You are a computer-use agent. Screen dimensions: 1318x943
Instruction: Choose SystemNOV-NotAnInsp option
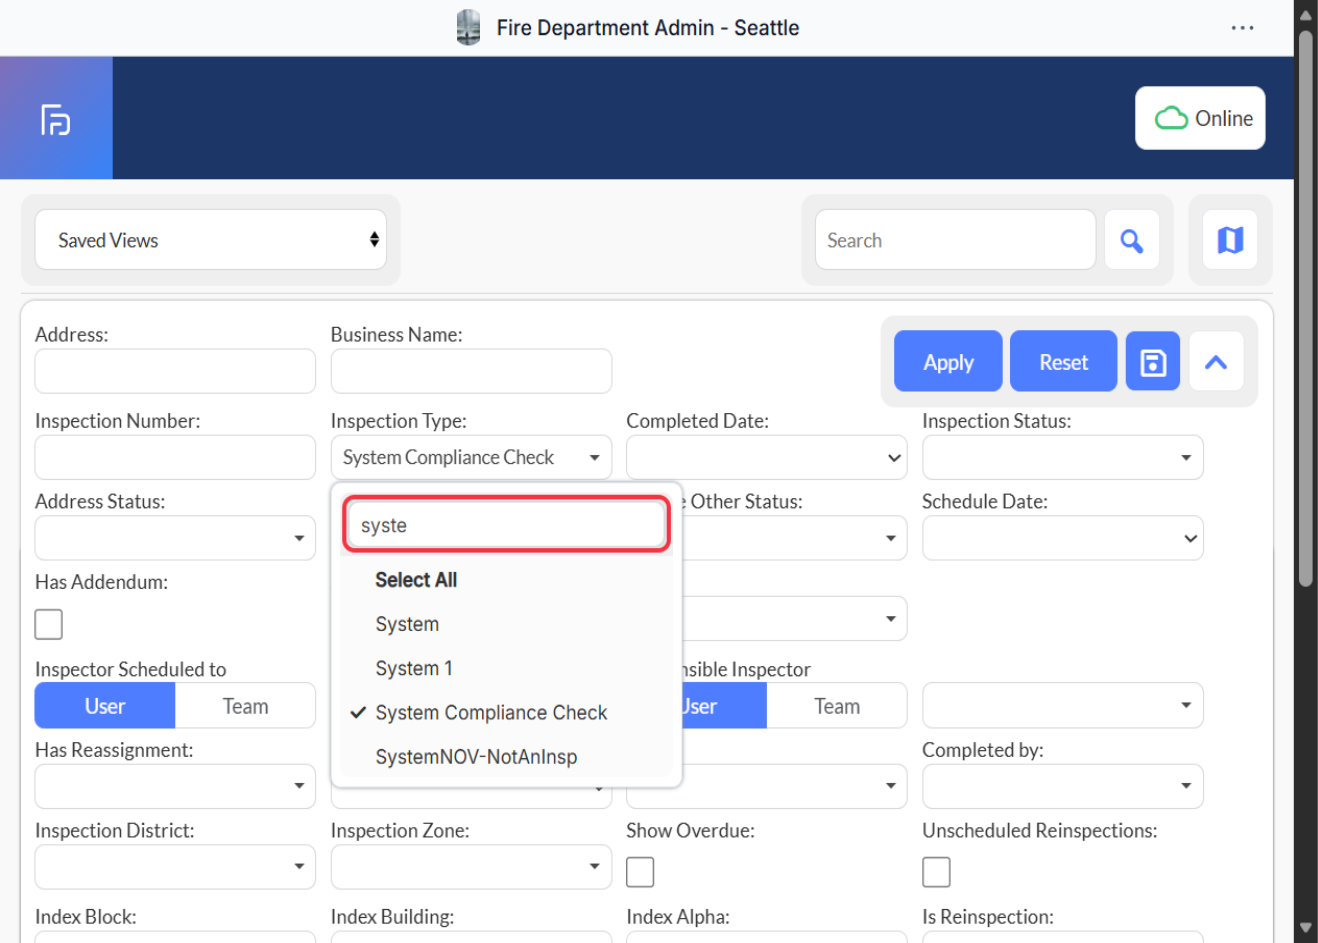point(476,757)
